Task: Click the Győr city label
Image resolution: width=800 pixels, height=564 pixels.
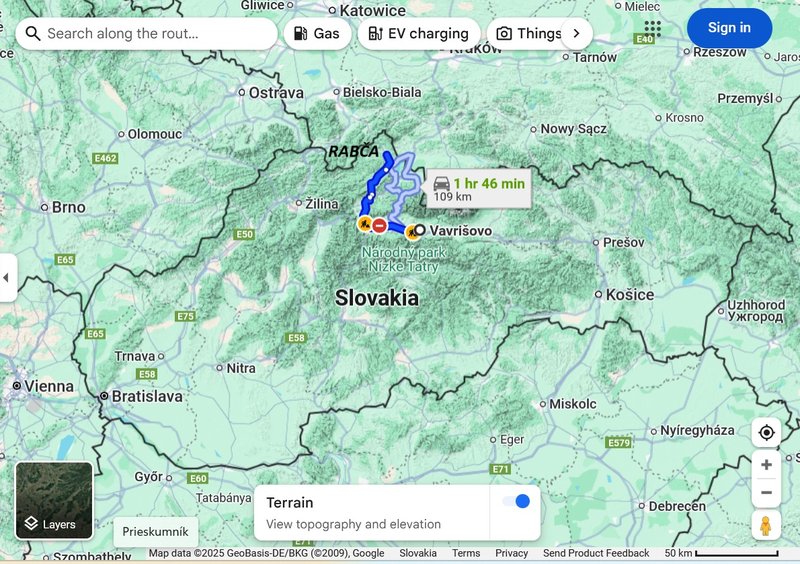Action: [x=148, y=477]
